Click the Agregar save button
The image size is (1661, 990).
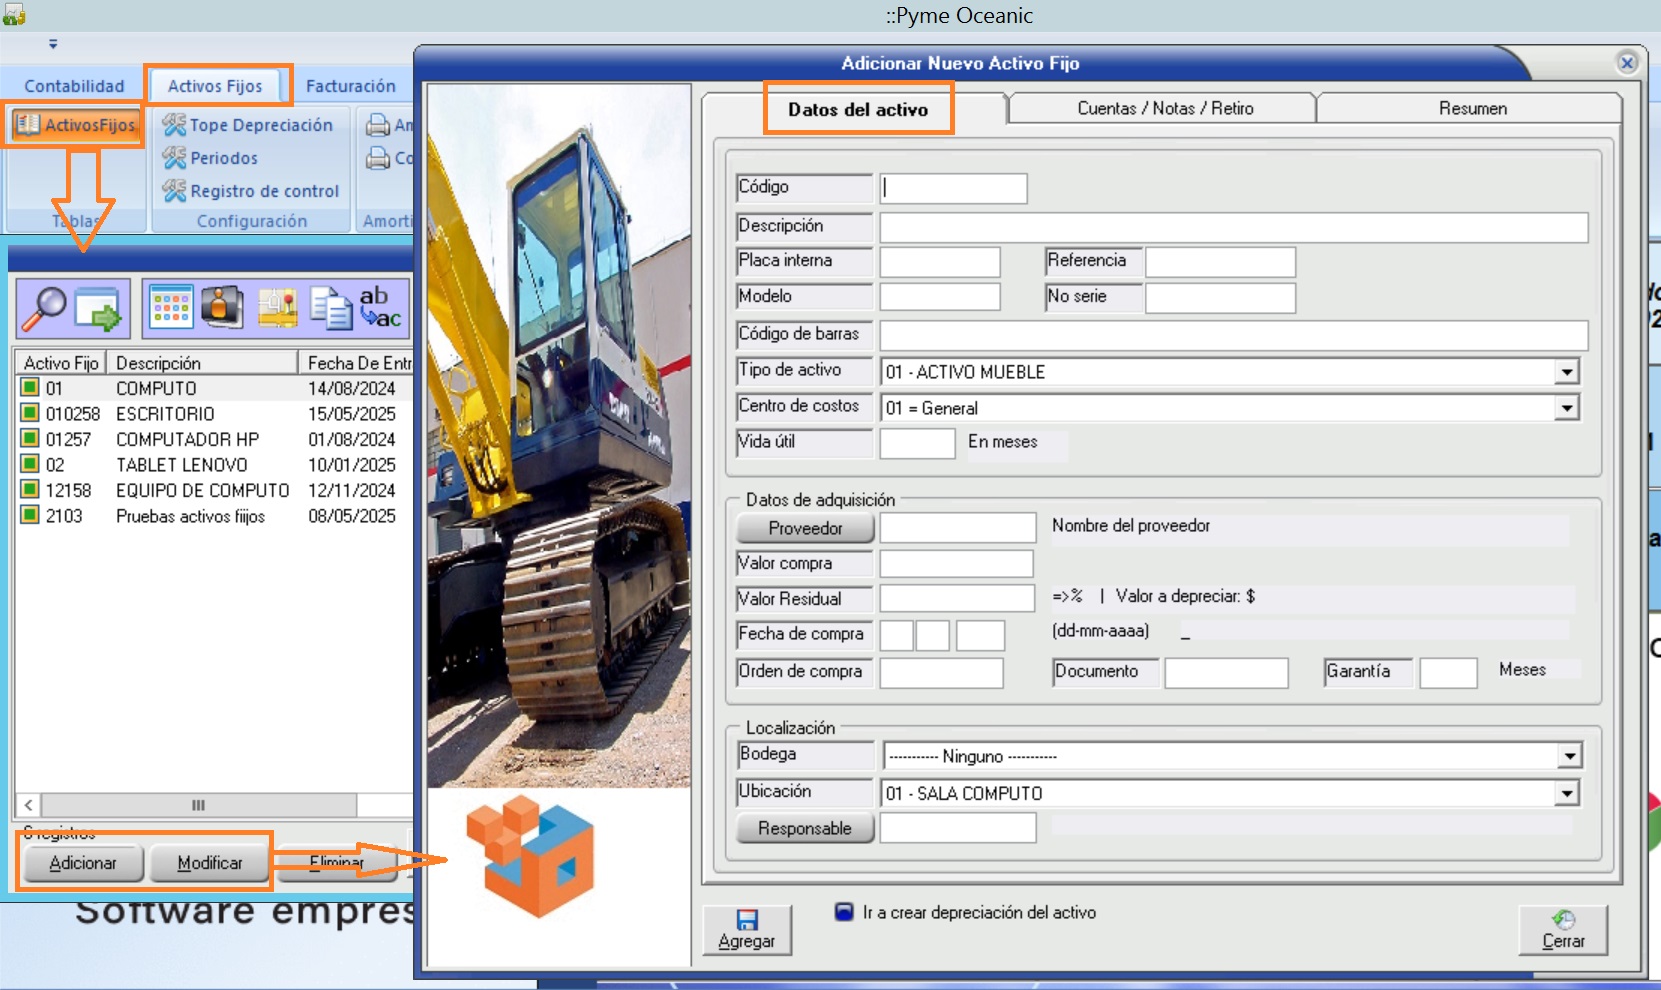coord(746,930)
